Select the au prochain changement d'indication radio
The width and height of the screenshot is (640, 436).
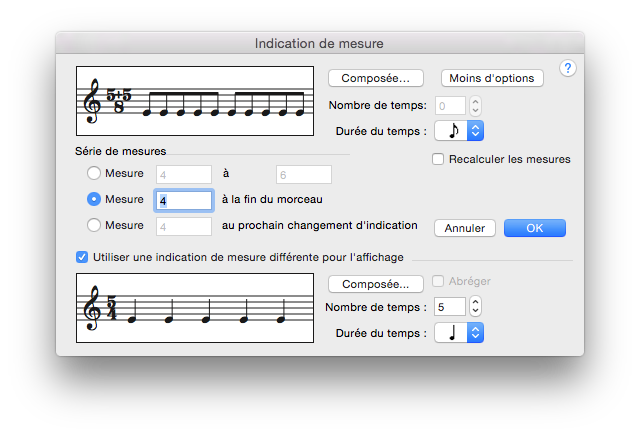pos(95,225)
